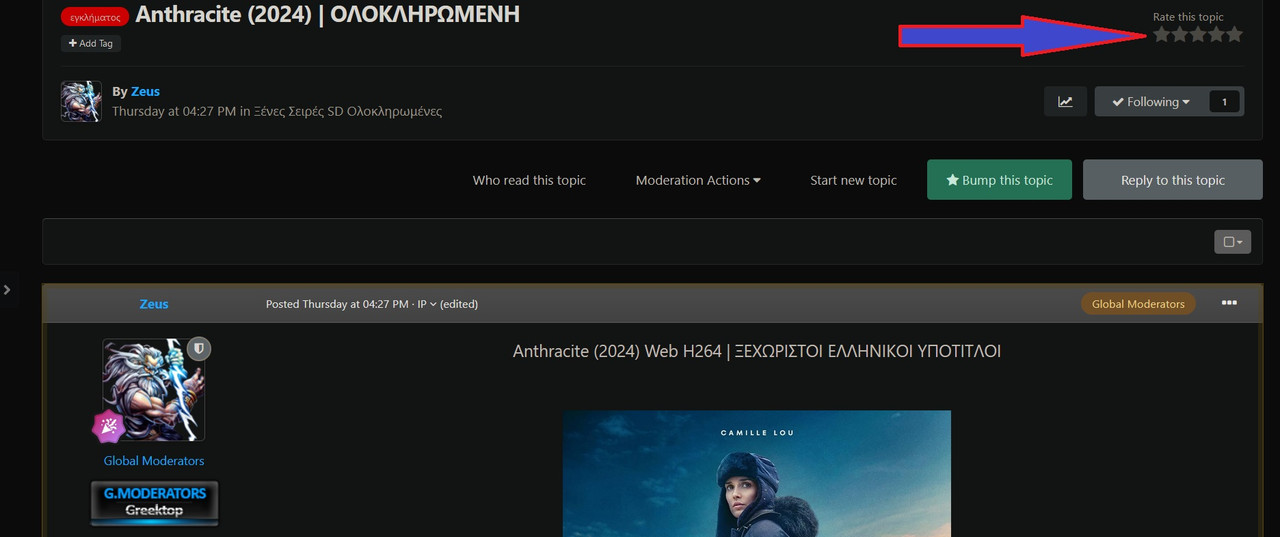Screen dimensions: 1280x537
Task: Click the Add Tag button
Action: 91,43
